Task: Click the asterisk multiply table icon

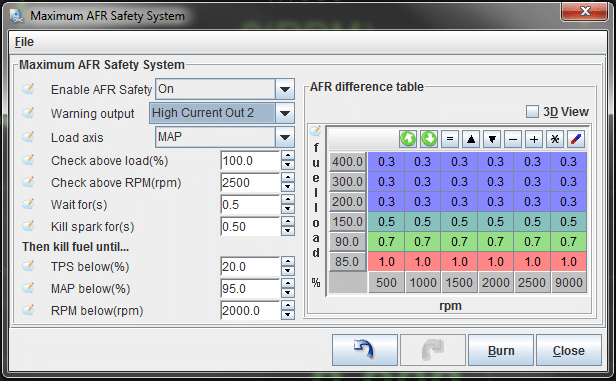Action: [555, 139]
